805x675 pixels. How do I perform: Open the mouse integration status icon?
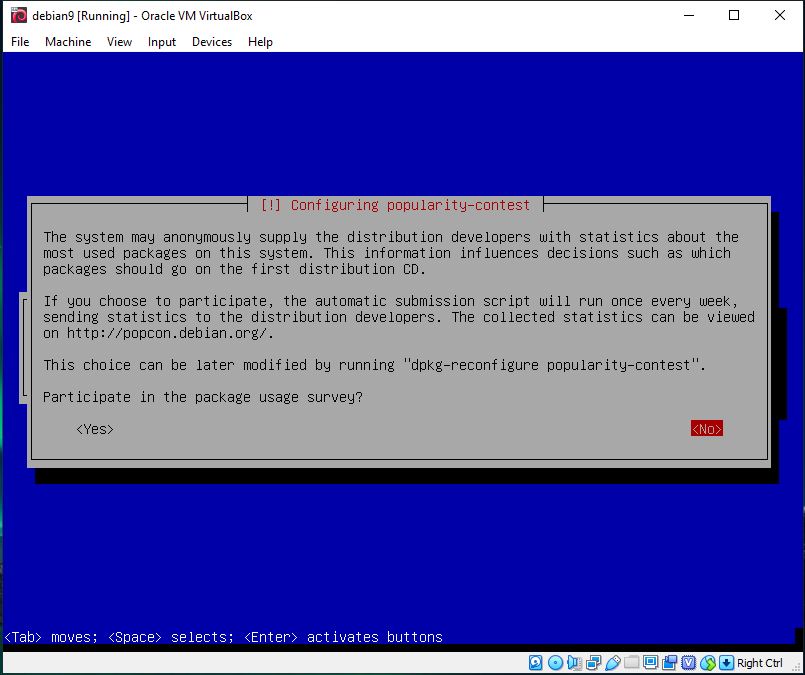[707, 663]
